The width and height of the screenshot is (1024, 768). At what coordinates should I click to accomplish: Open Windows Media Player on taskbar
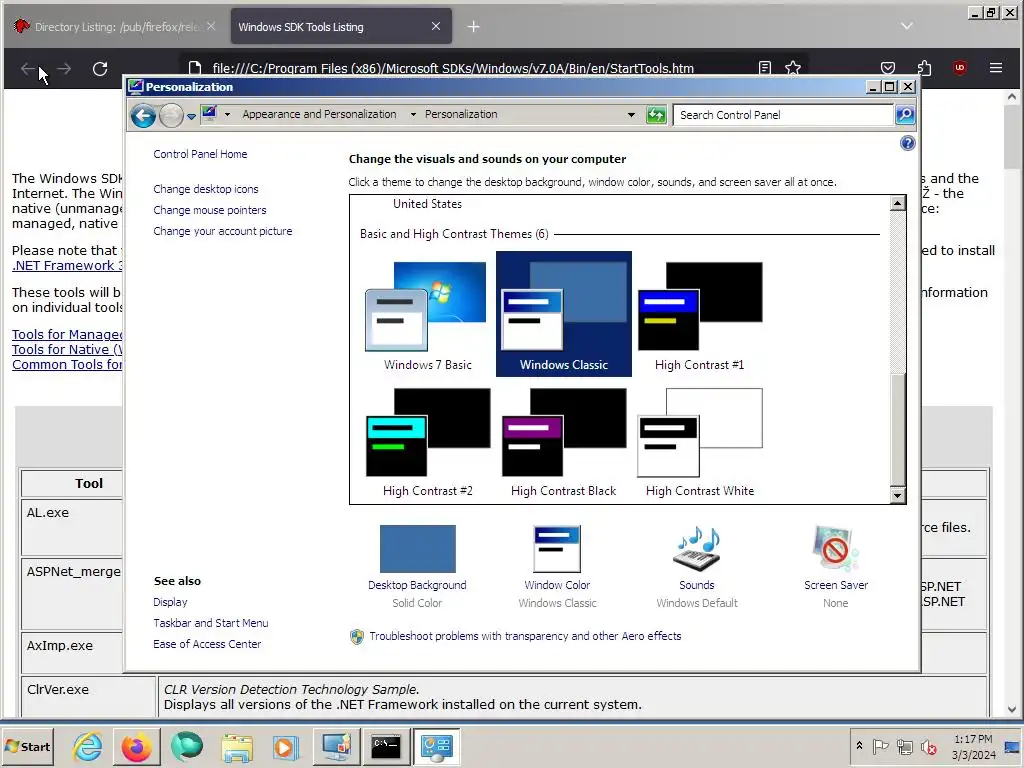[x=285, y=746]
